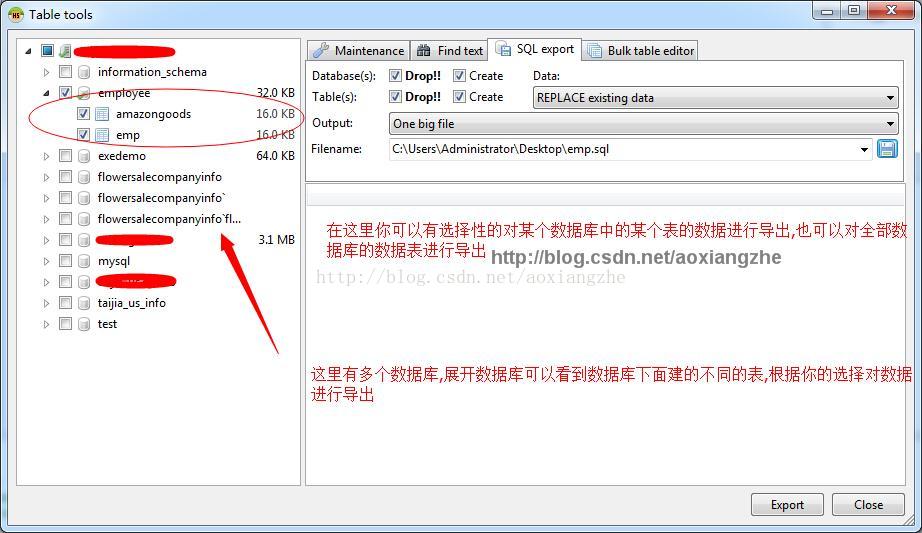Click the amazongoods table icon

click(x=102, y=114)
